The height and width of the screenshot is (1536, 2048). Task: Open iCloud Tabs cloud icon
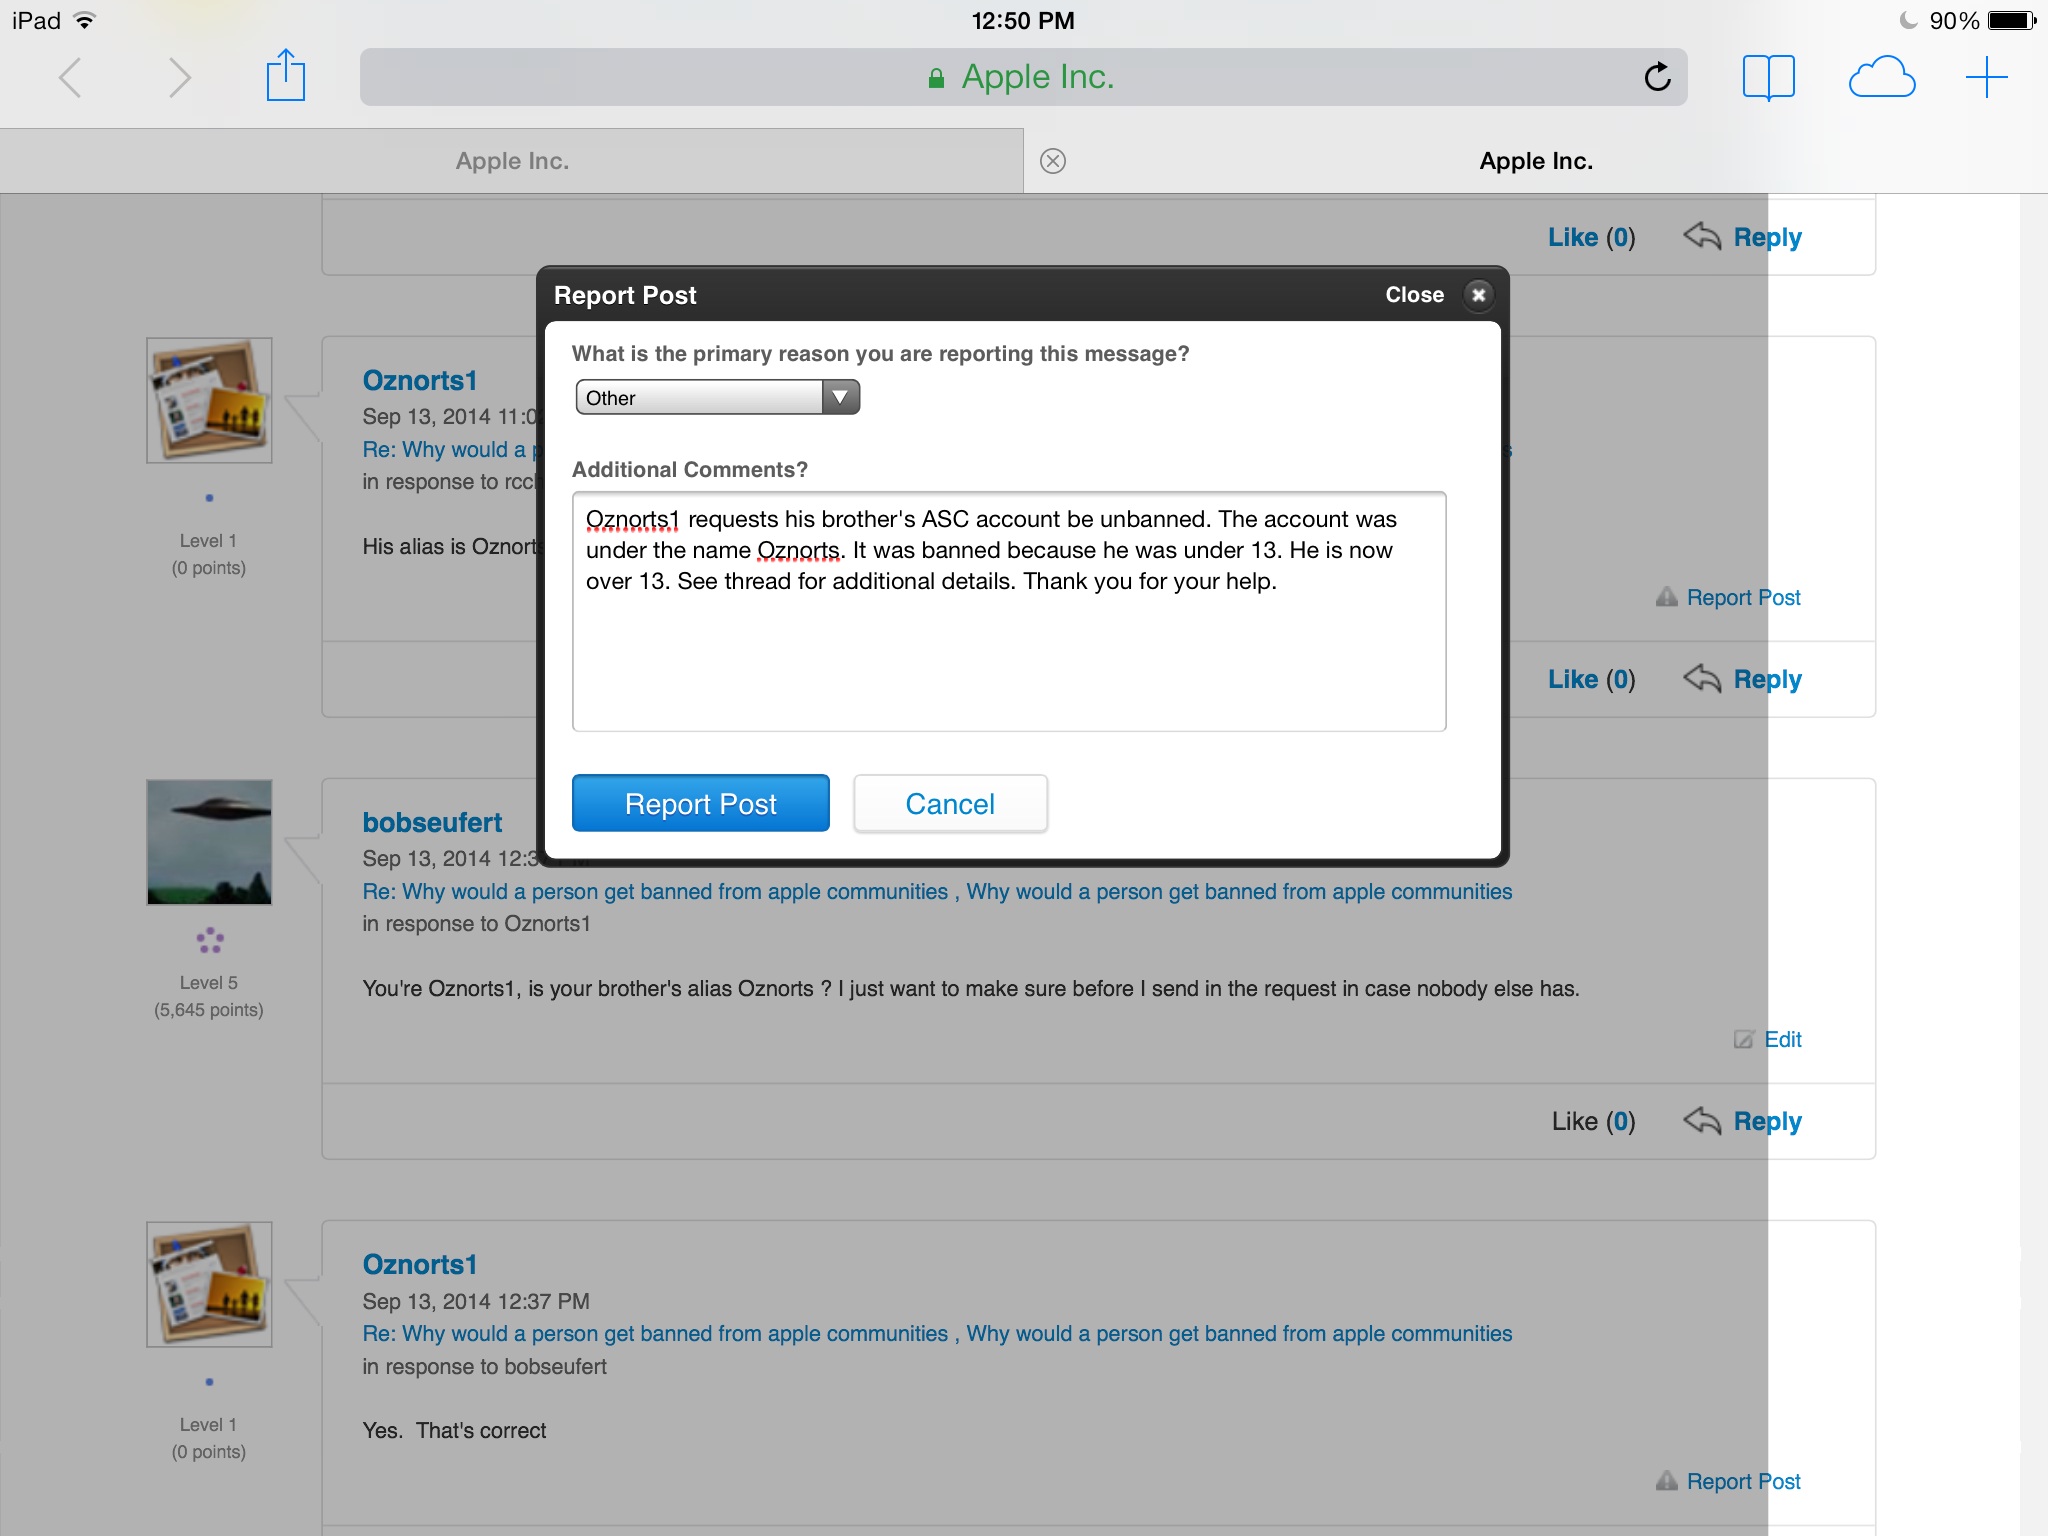(x=1881, y=77)
